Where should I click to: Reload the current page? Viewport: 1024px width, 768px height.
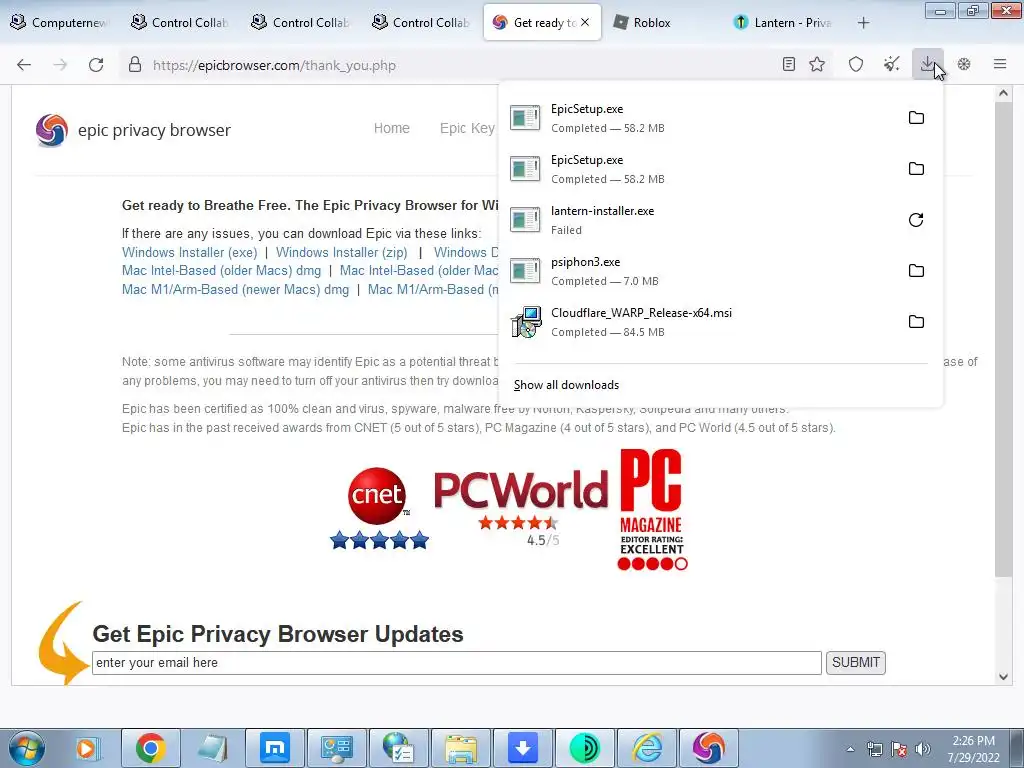tap(96, 65)
